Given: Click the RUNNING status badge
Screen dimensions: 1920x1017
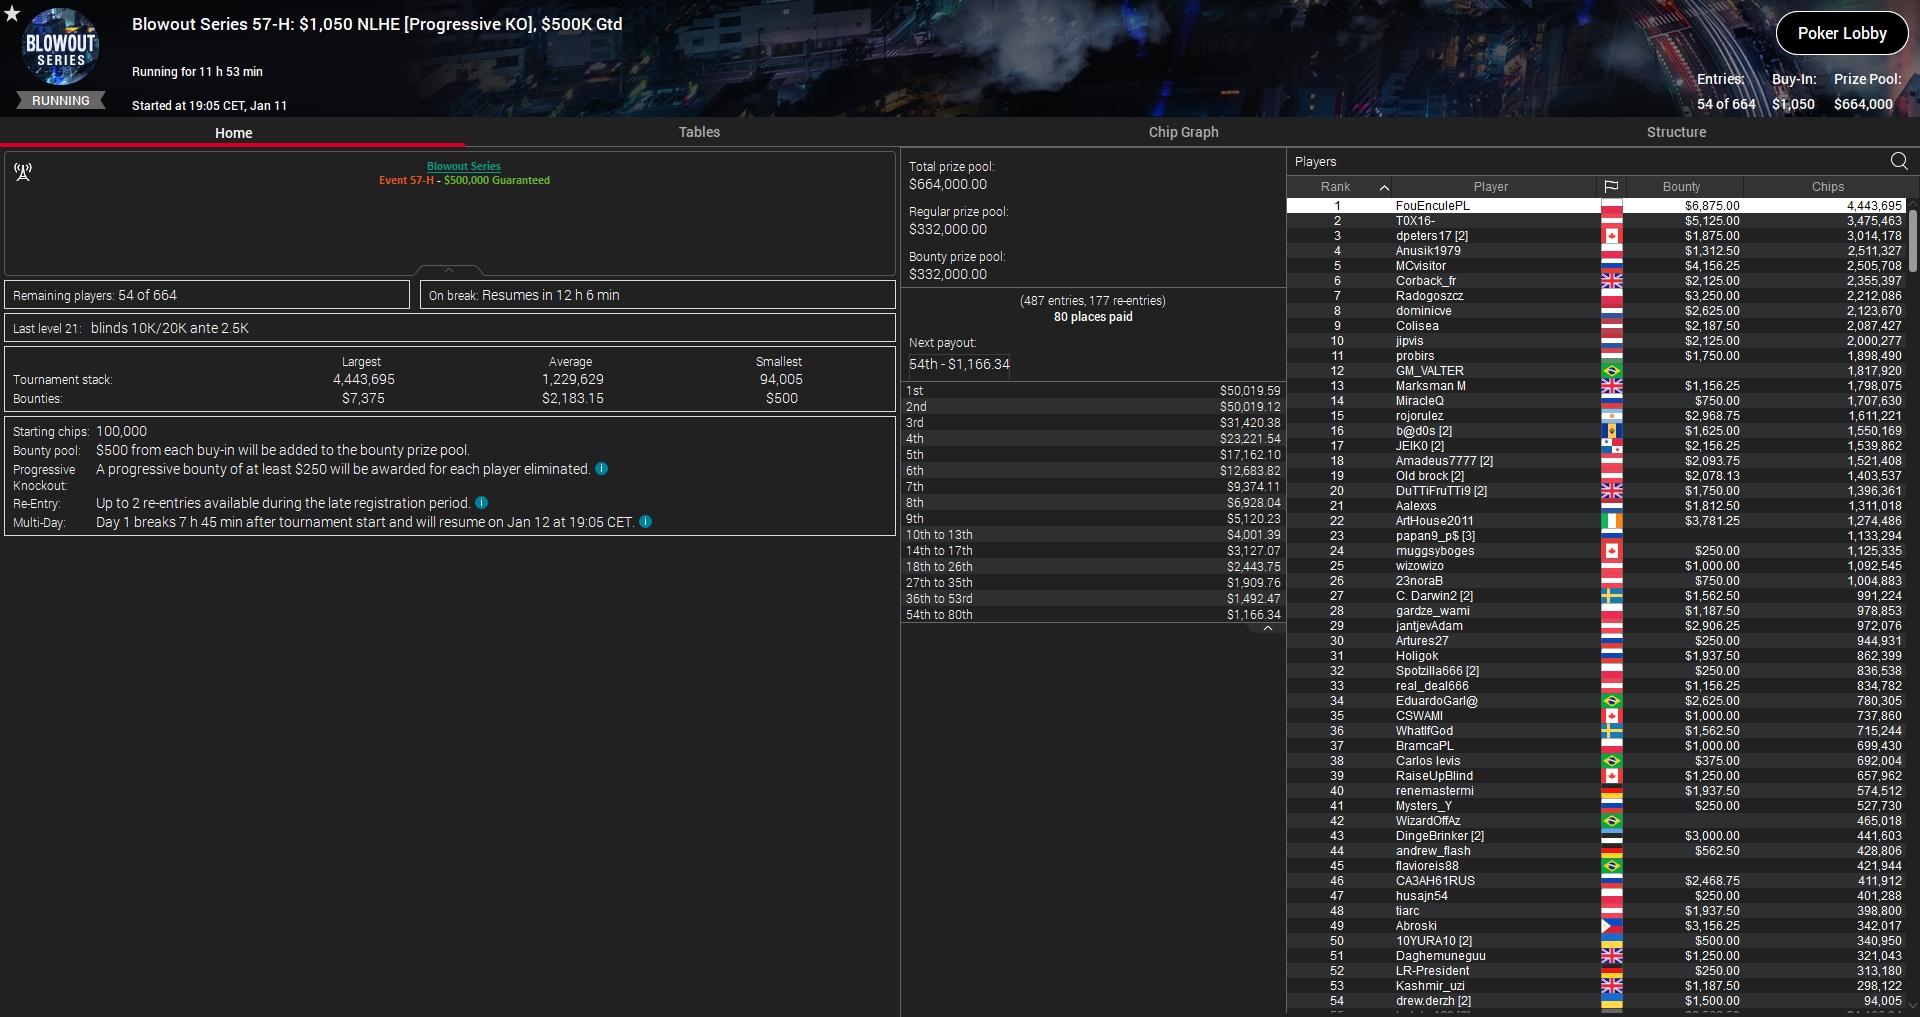Looking at the screenshot, I should pyautogui.click(x=61, y=101).
